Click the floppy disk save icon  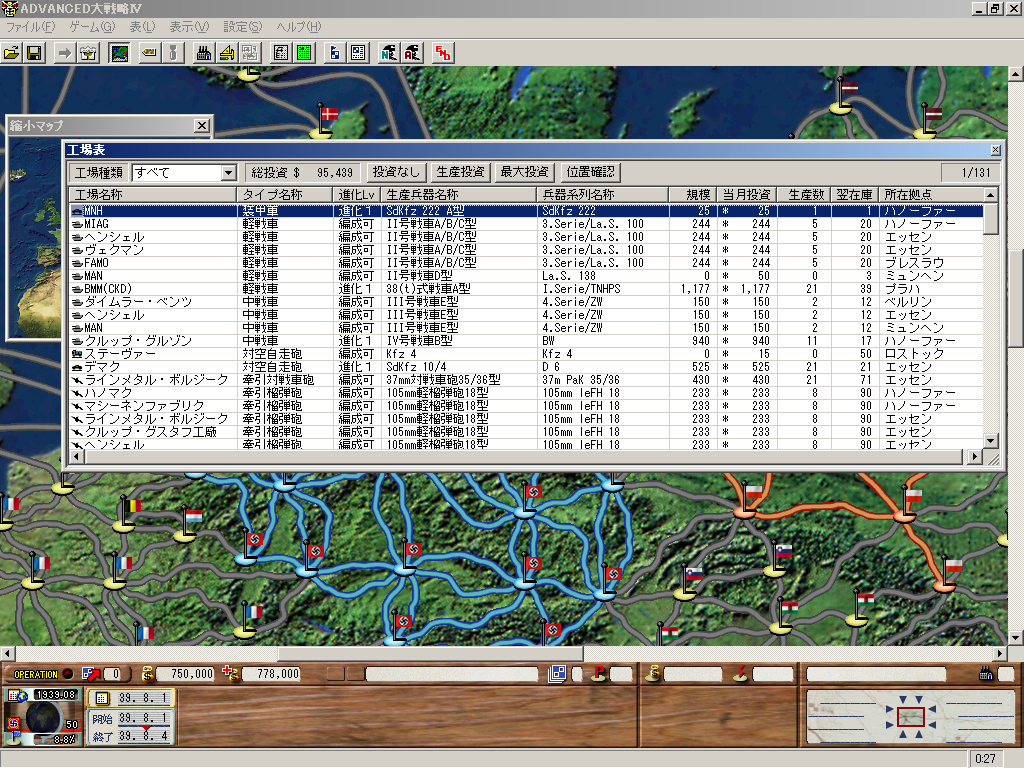34,53
